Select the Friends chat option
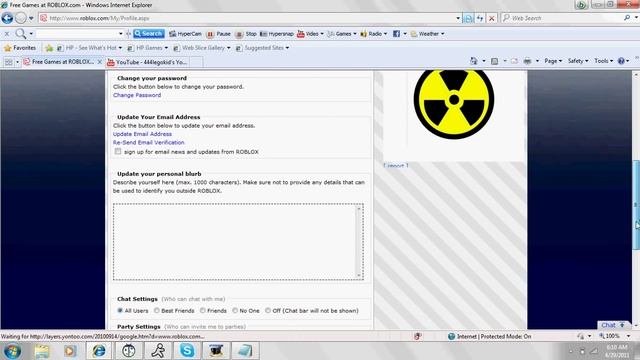Image resolution: width=640 pixels, height=360 pixels. click(203, 311)
